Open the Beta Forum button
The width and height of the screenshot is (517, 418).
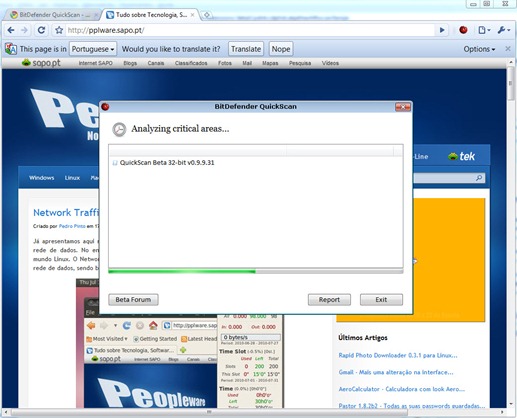click(133, 299)
